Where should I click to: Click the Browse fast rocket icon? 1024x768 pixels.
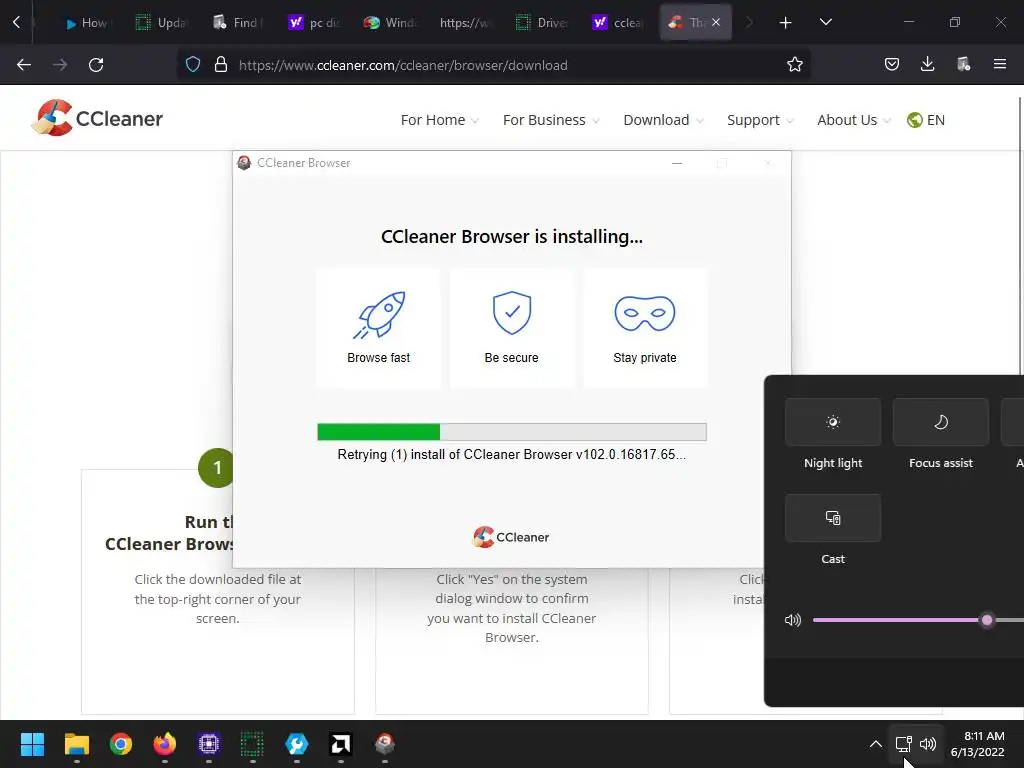(x=379, y=315)
